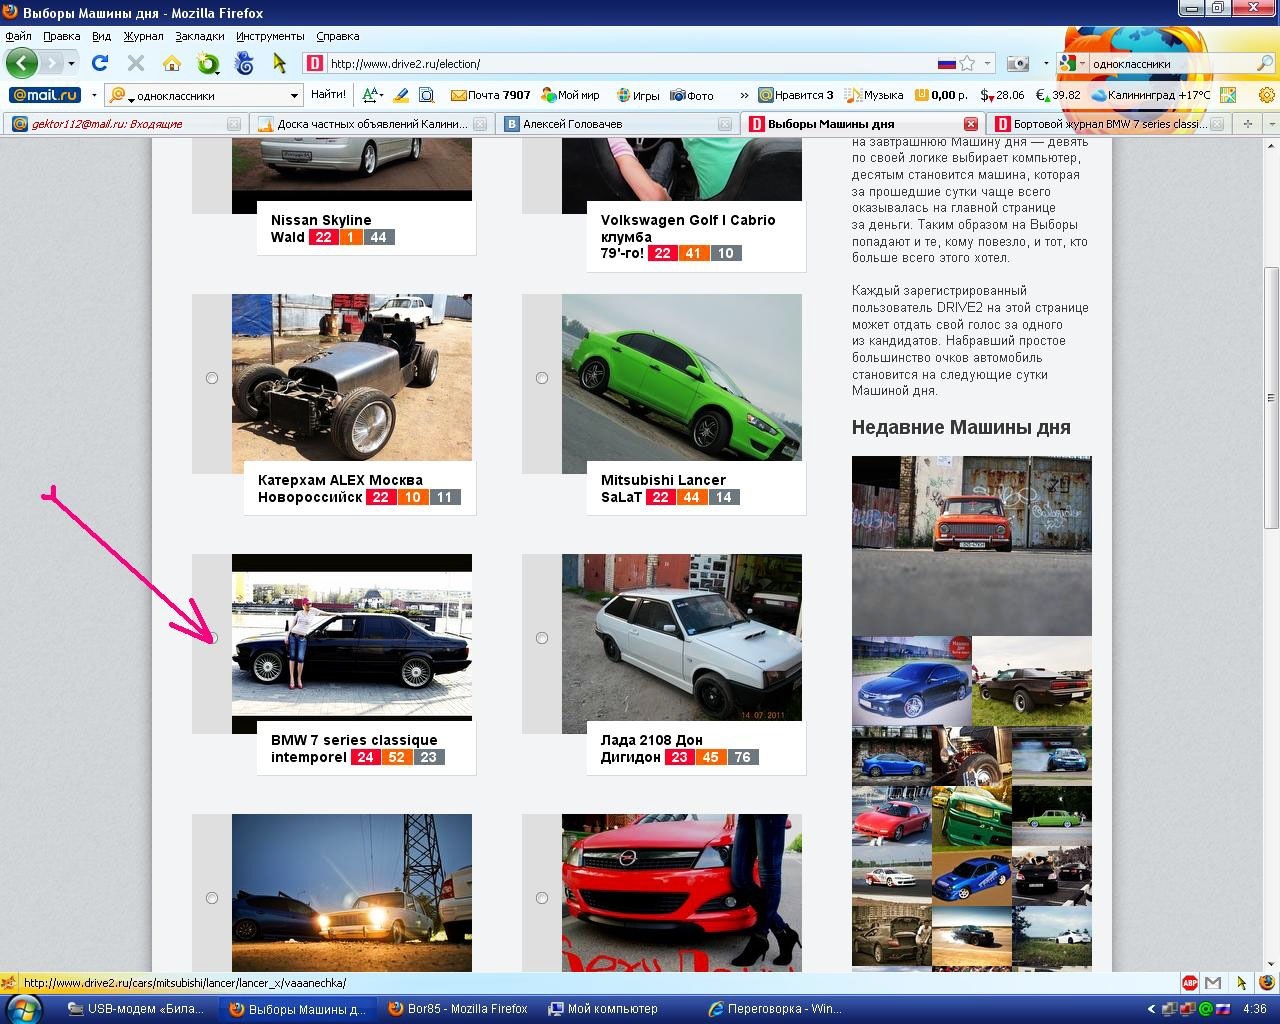
Task: Open the Mitsubishi Lancer SaLaT link
Action: pyautogui.click(x=663, y=488)
